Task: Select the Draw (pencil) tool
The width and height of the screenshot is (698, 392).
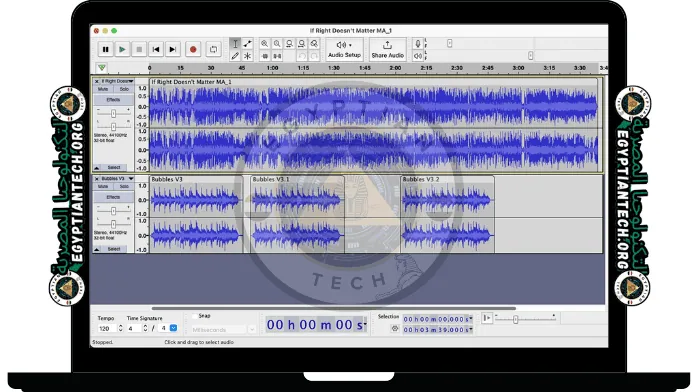Action: (235, 56)
